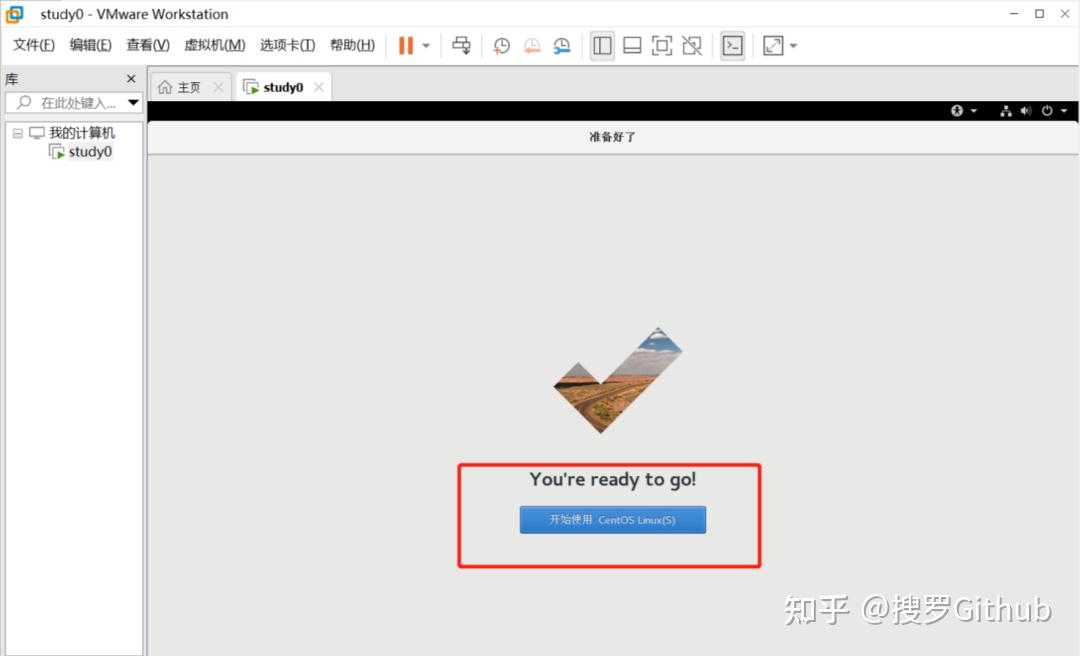Toggle the library sidebar view

[602, 45]
